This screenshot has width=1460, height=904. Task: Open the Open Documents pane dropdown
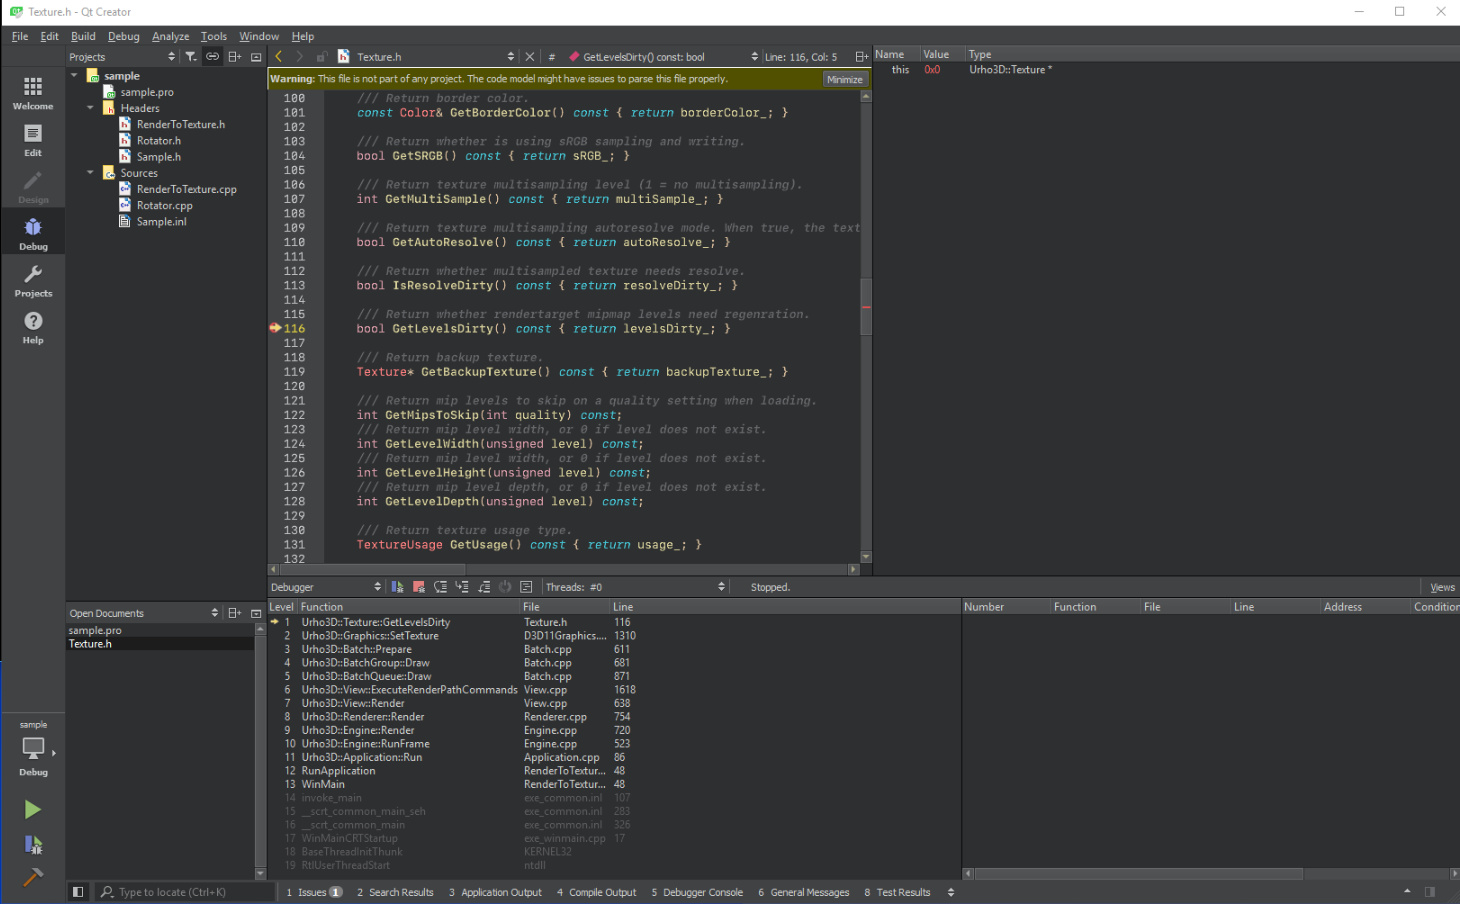pyautogui.click(x=143, y=613)
